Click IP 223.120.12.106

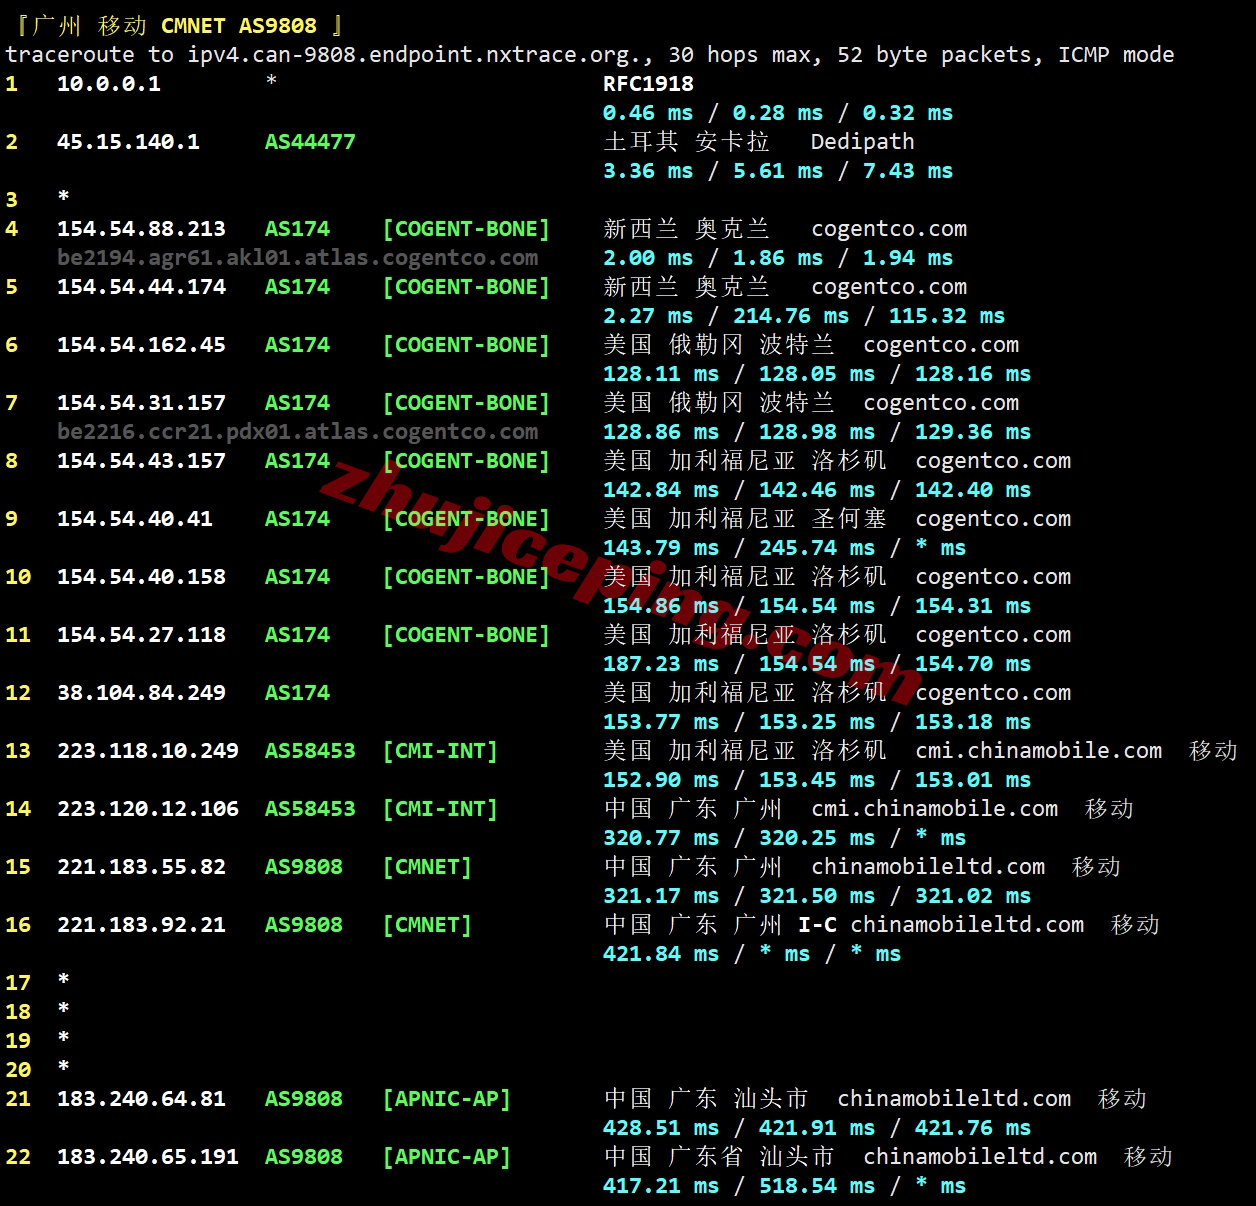[148, 809]
